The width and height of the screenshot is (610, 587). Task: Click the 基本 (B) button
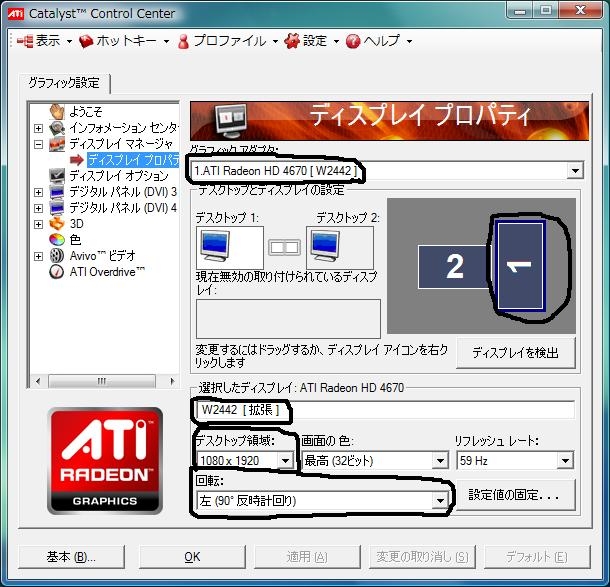(71, 557)
